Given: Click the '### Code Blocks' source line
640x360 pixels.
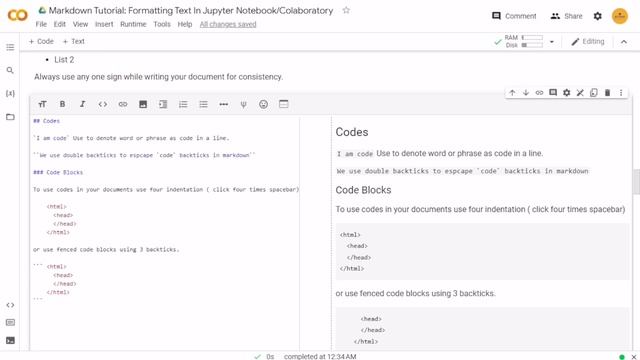Looking at the screenshot, I should click(x=58, y=172).
